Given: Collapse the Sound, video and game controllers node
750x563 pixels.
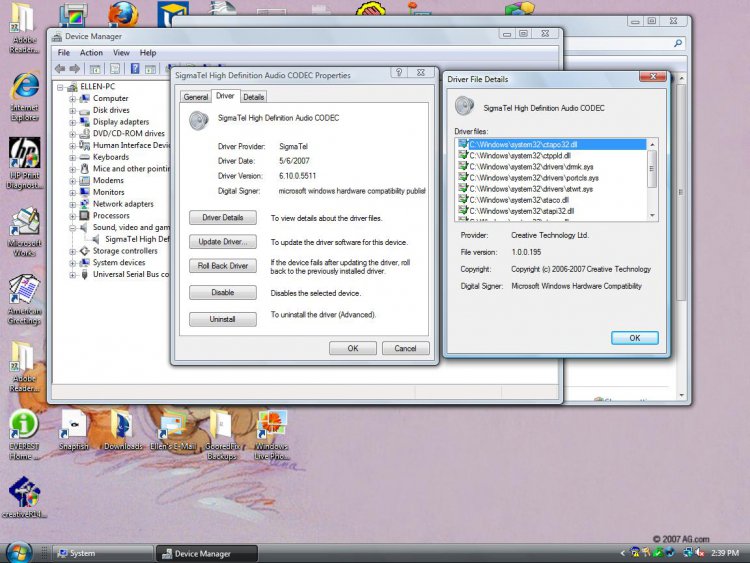Looking at the screenshot, I should tap(72, 228).
